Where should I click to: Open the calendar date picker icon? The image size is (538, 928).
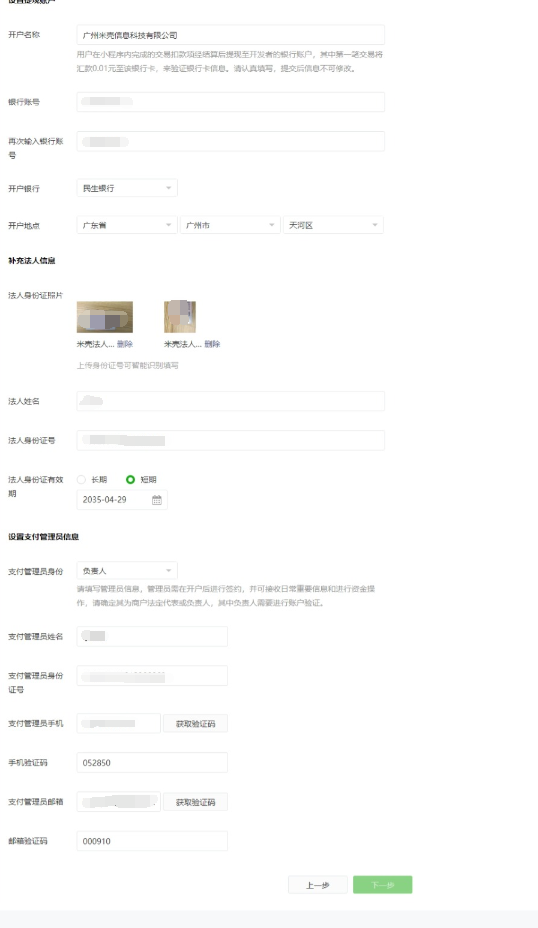pos(157,500)
